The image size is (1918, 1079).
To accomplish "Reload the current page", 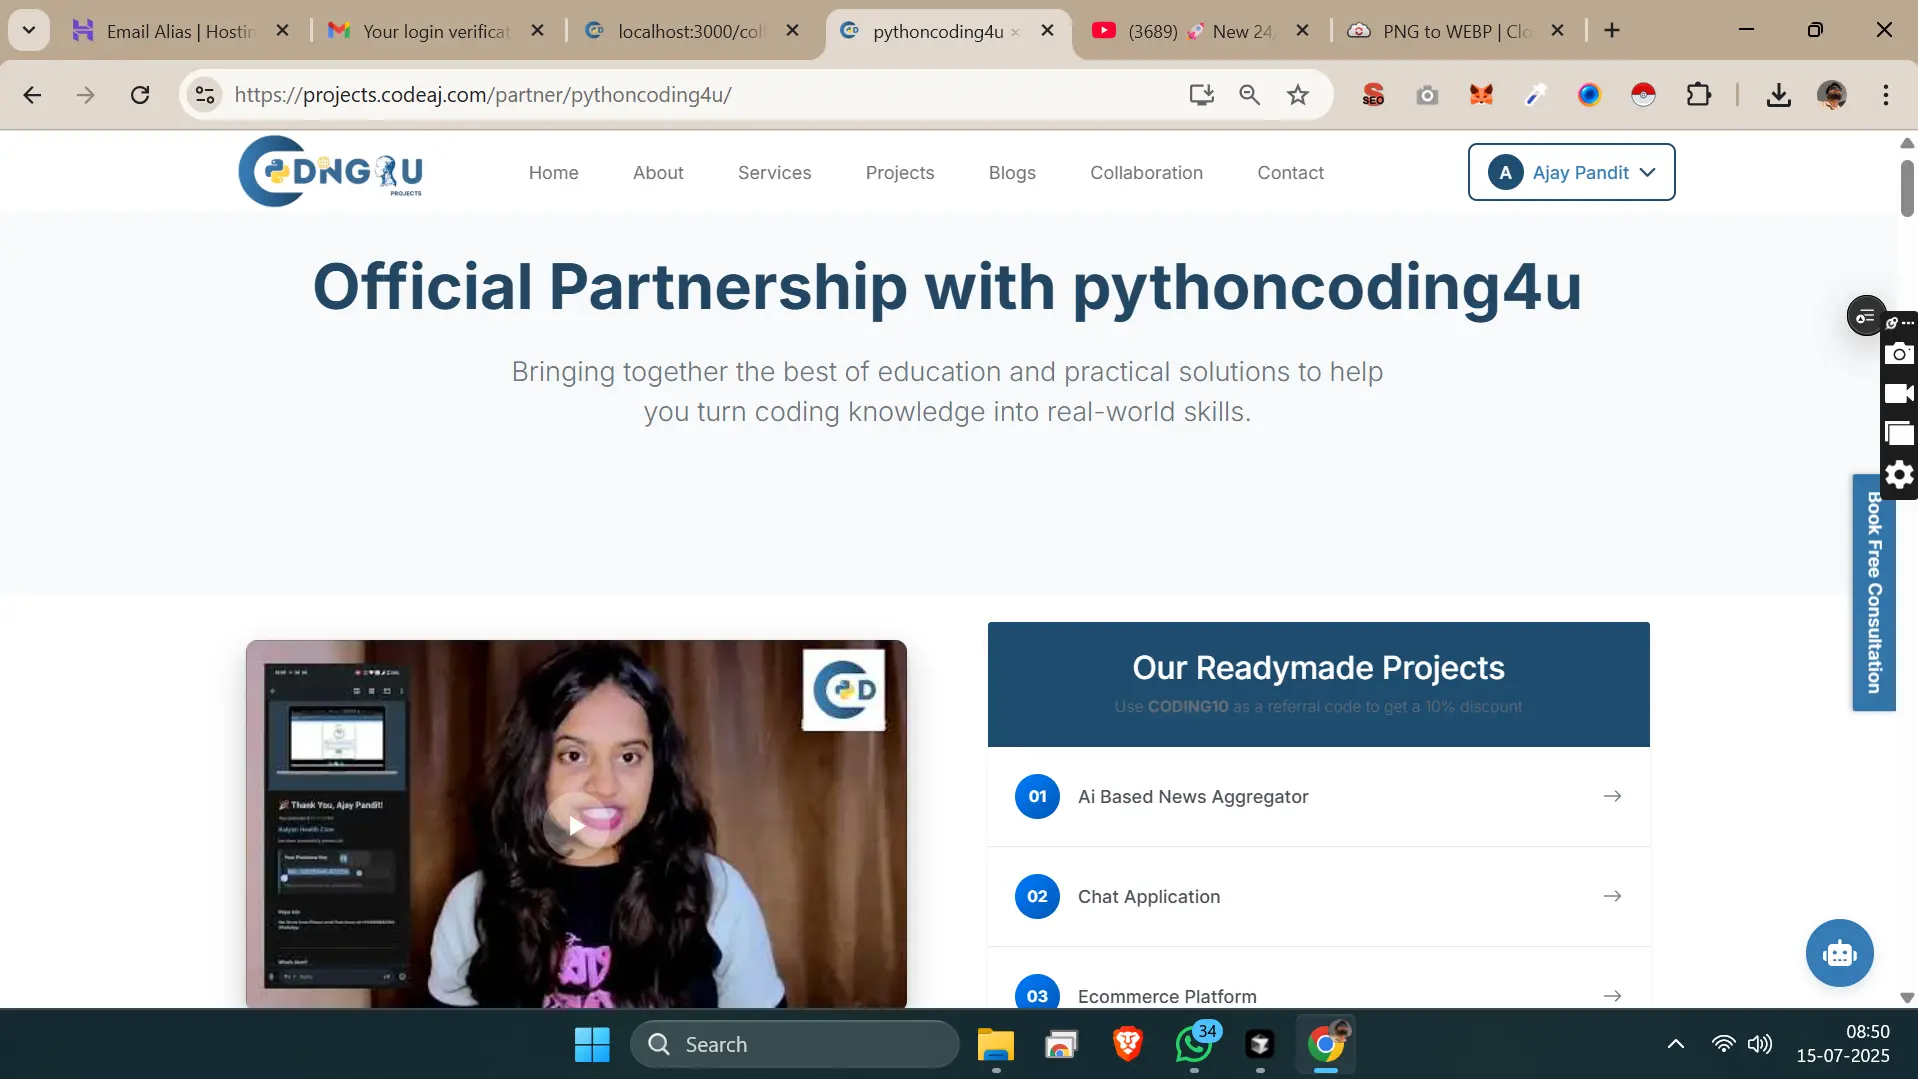I will (x=140, y=95).
